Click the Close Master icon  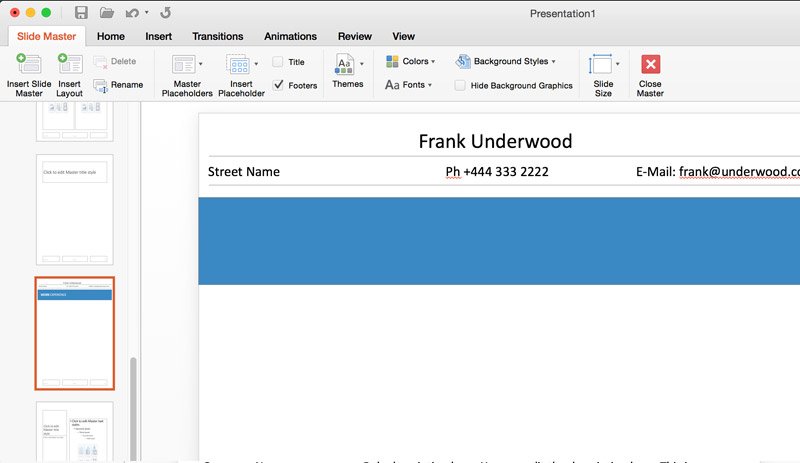click(x=650, y=65)
